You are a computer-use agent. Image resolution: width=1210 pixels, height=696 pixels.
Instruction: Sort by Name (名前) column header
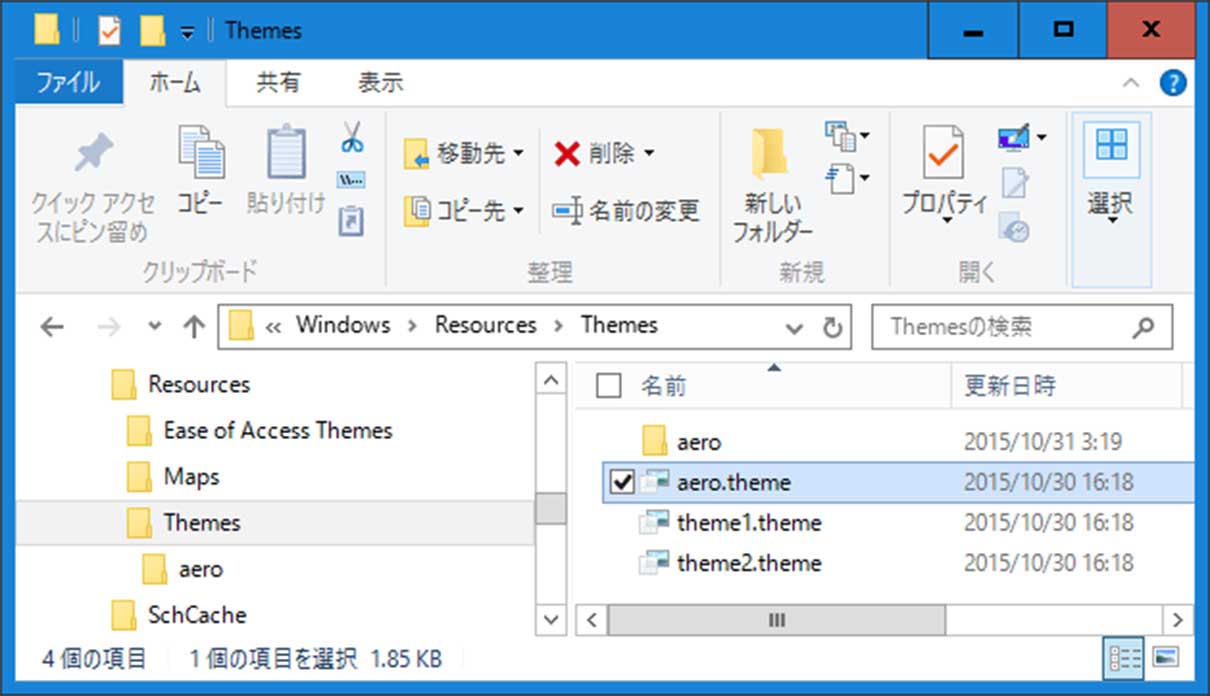click(x=664, y=385)
